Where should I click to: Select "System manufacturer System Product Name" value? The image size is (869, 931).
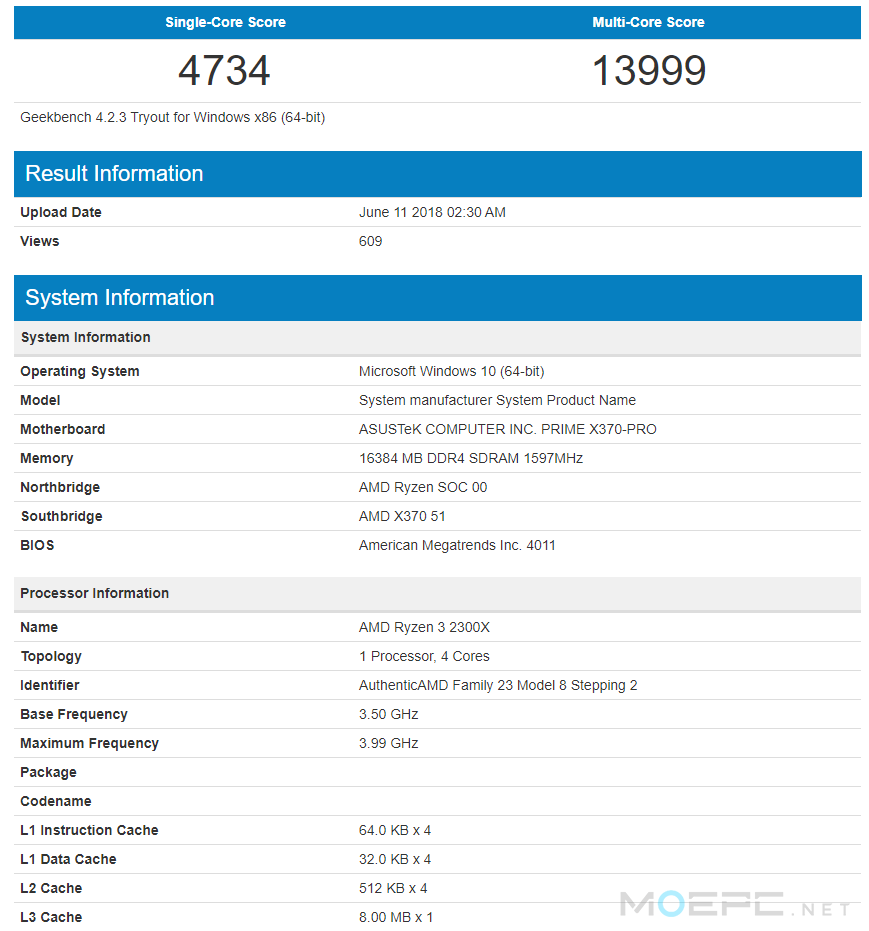point(497,401)
